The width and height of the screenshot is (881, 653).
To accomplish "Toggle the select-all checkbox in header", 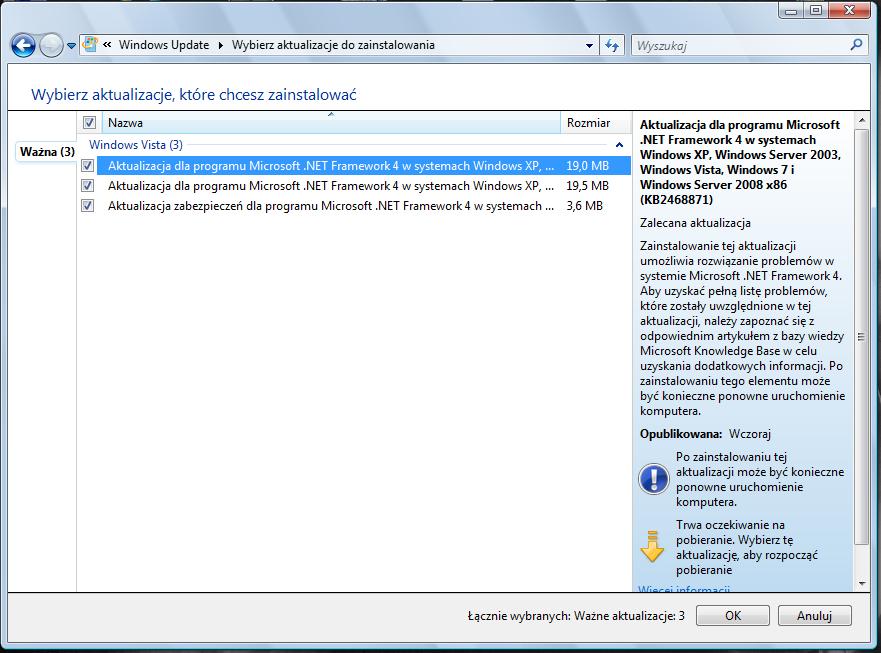I will pyautogui.click(x=89, y=123).
